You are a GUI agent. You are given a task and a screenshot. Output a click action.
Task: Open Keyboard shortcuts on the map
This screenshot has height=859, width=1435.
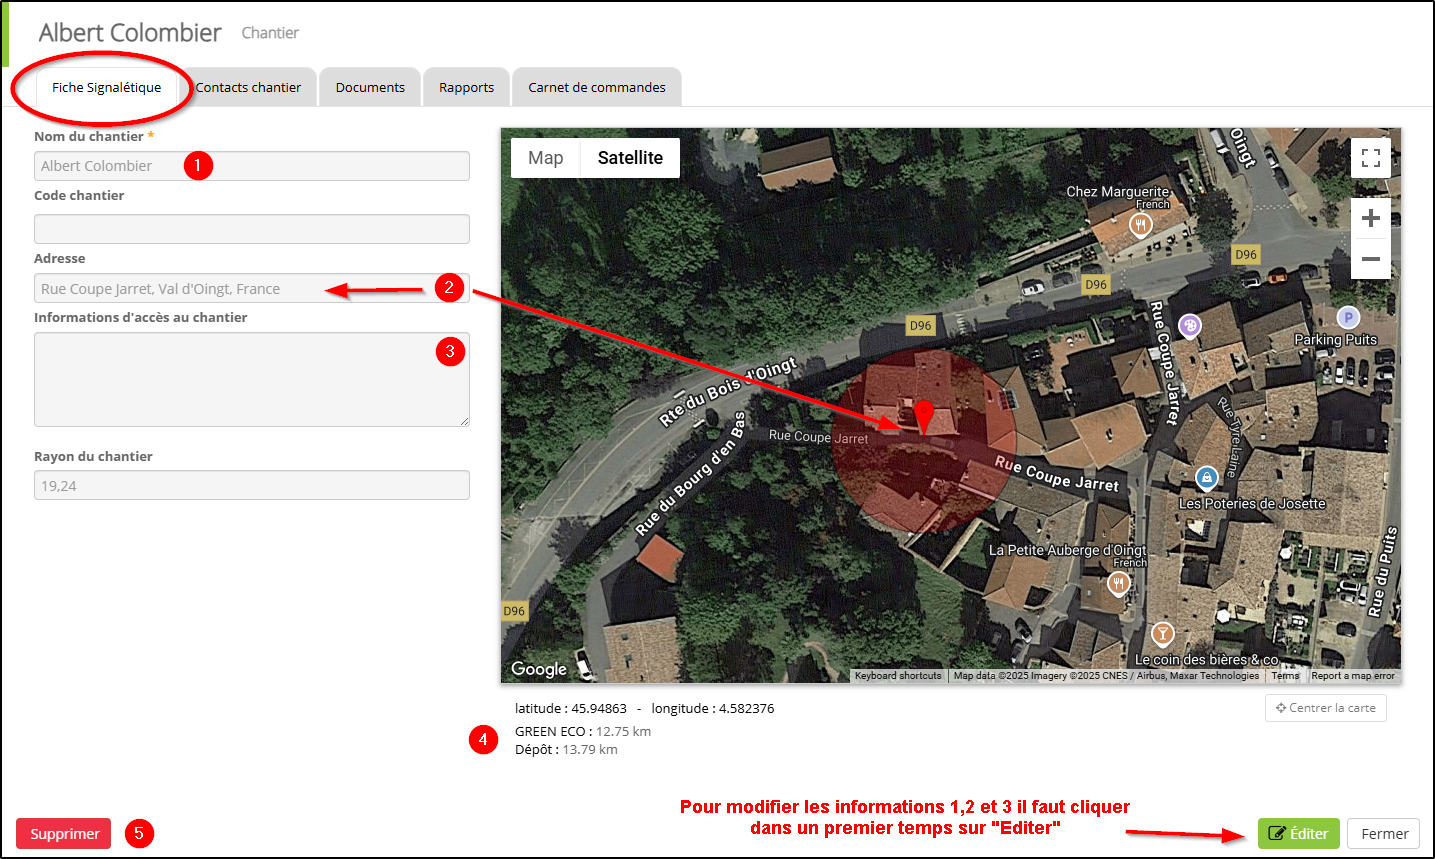[898, 676]
